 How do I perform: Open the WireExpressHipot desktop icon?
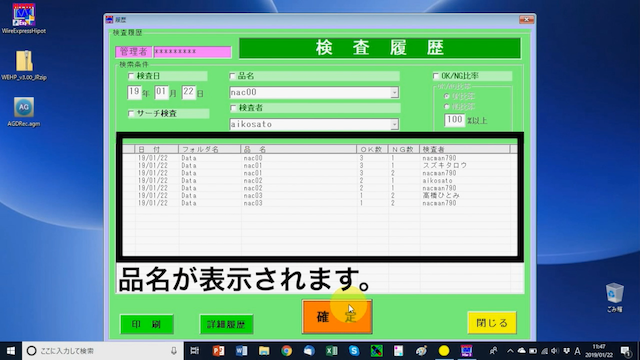tap(24, 18)
